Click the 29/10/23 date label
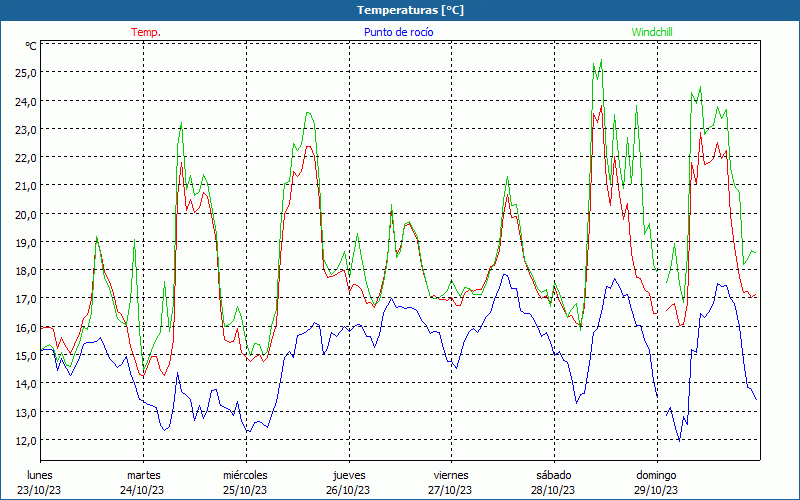This screenshot has height=500, width=800. [x=656, y=490]
